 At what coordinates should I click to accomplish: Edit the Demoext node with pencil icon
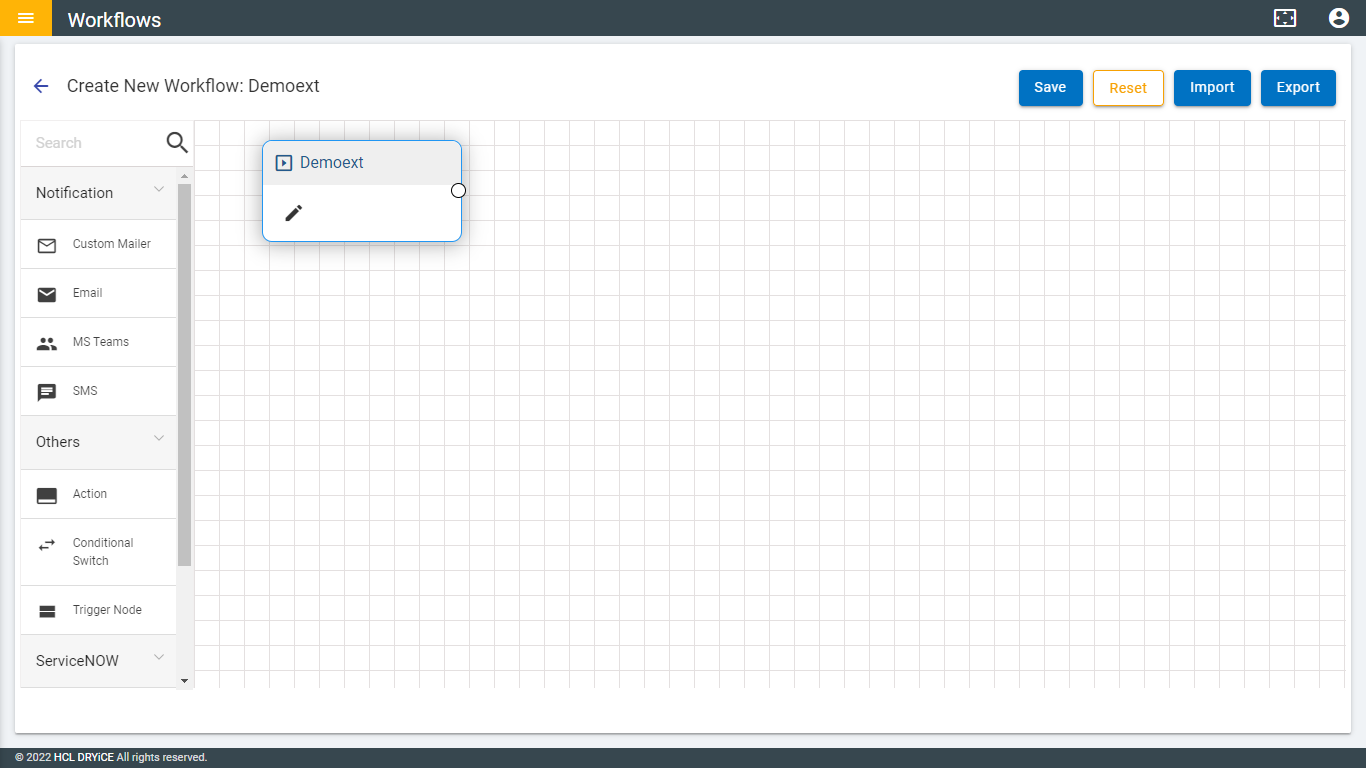[x=293, y=213]
